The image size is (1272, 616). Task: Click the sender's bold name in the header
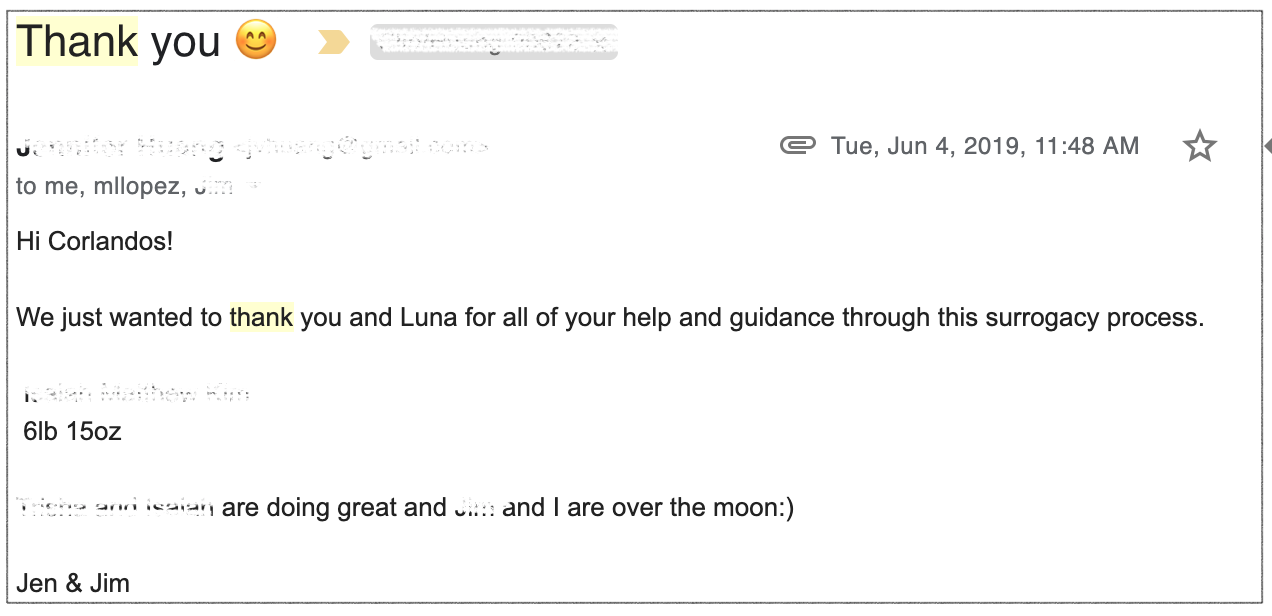point(121,148)
